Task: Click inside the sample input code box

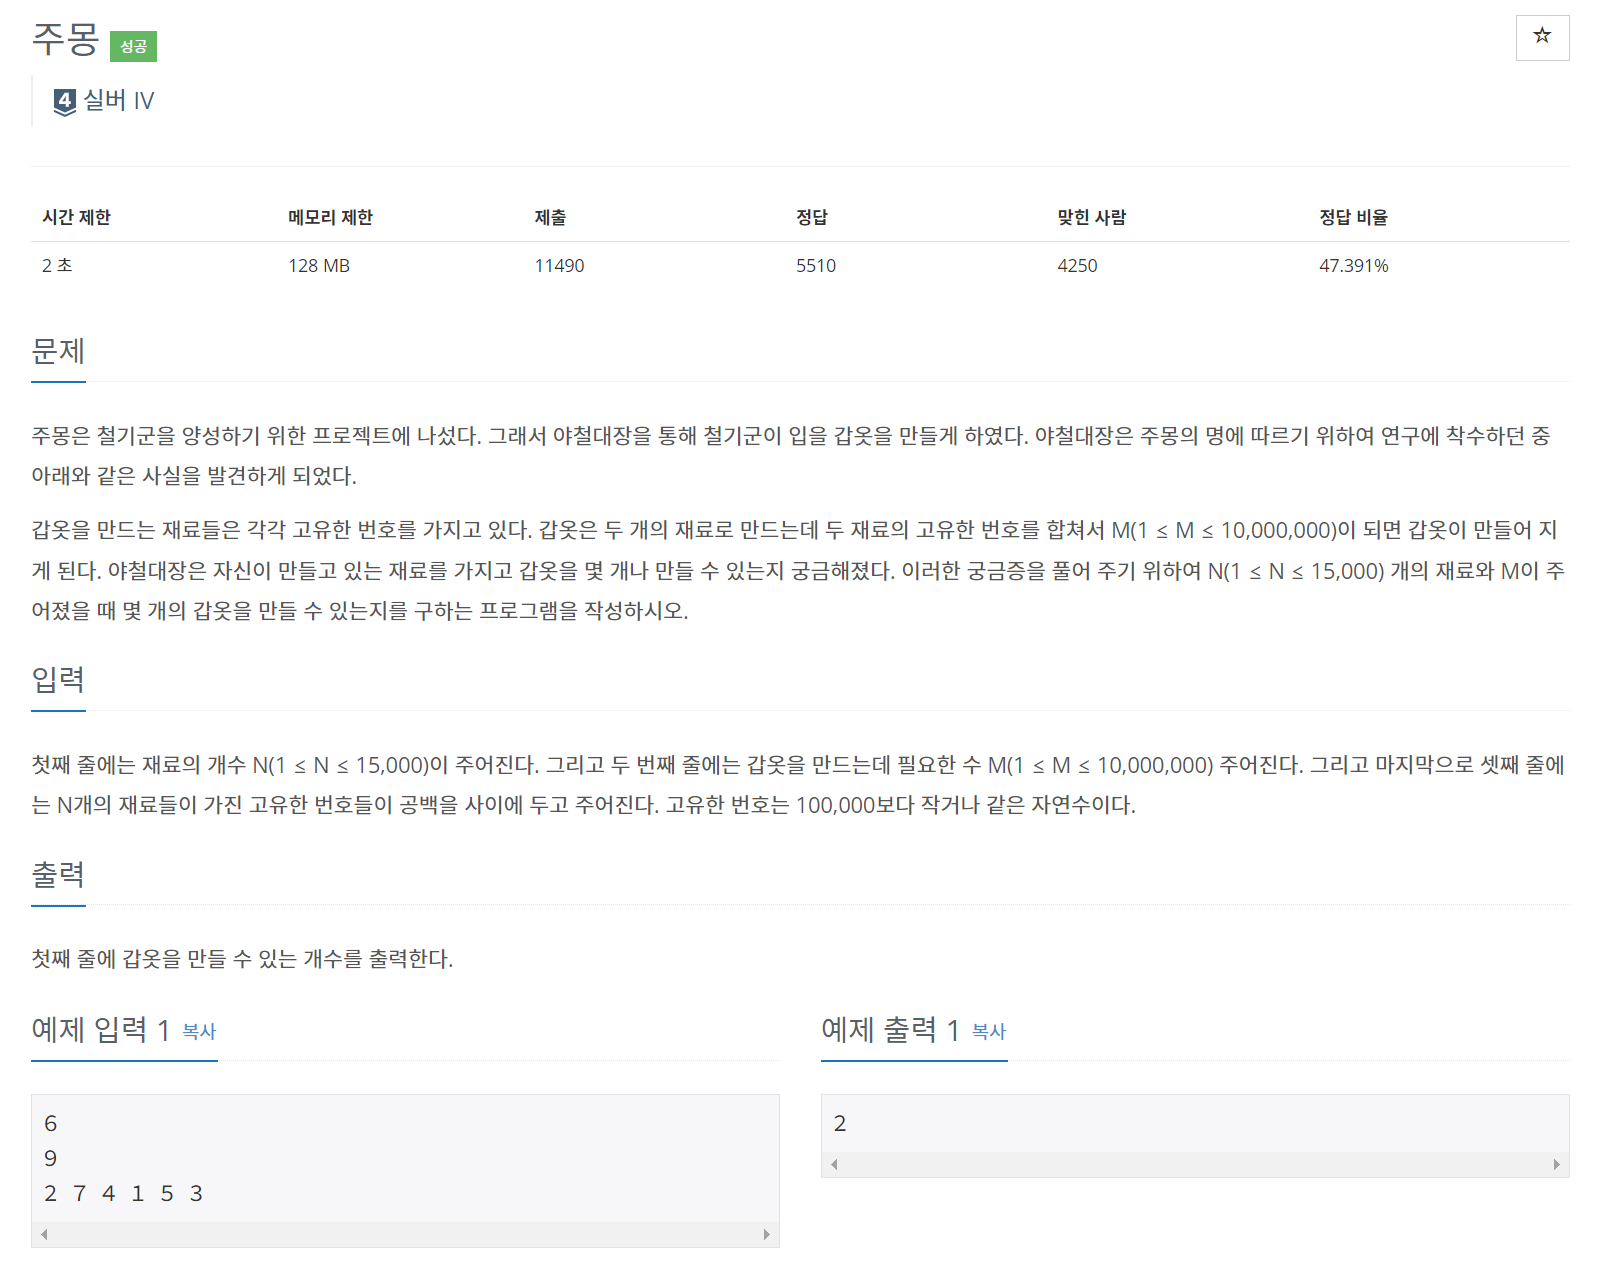Action: 405,1158
